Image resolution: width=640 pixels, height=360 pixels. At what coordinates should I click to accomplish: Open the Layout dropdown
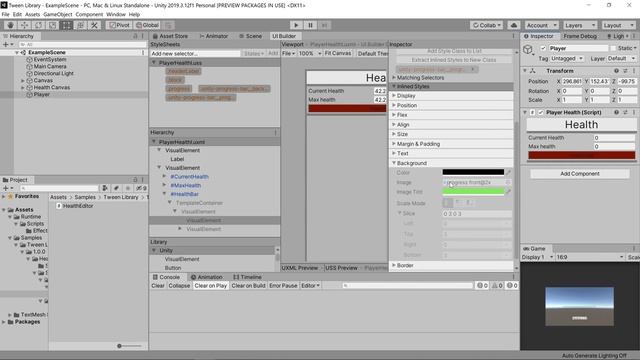click(618, 25)
